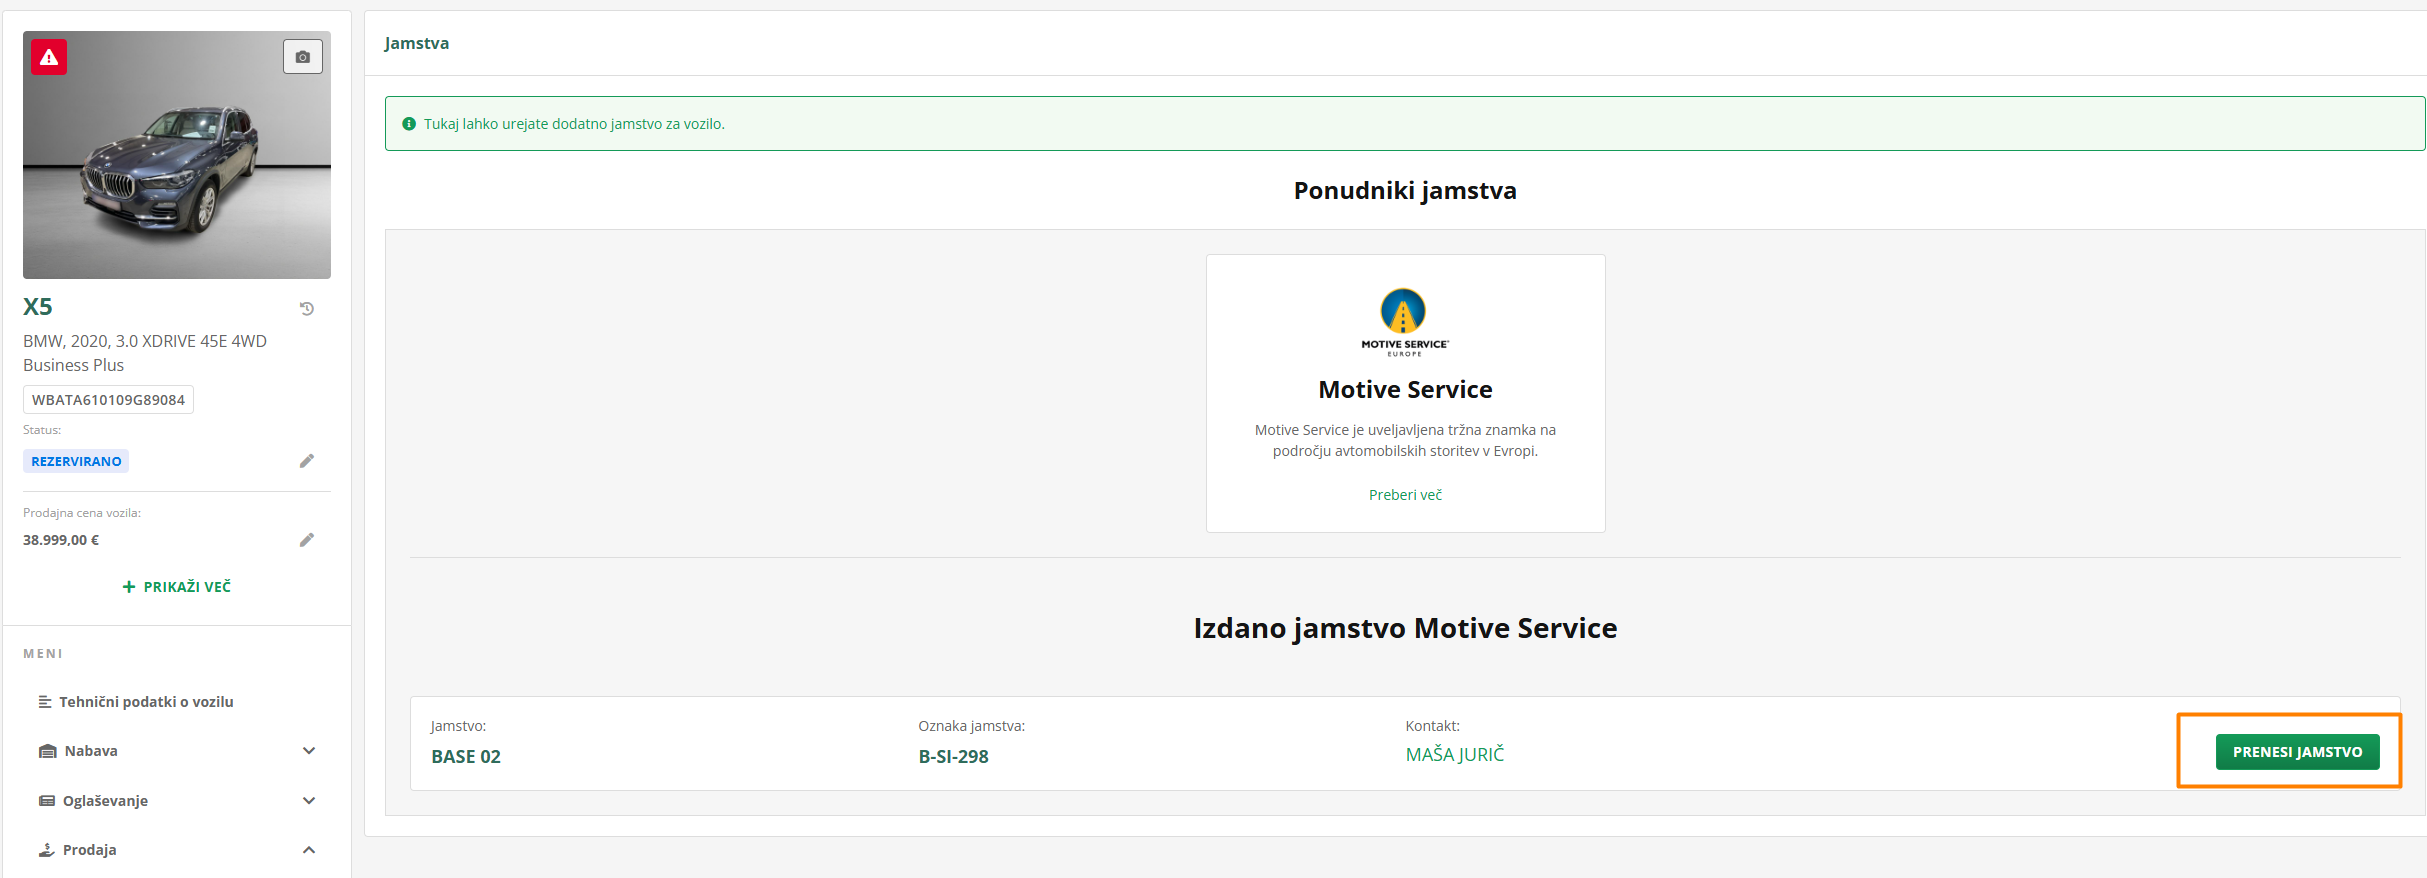This screenshot has width=2427, height=878.
Task: Edit the REZERVIRANO status with pencil icon
Action: [307, 461]
